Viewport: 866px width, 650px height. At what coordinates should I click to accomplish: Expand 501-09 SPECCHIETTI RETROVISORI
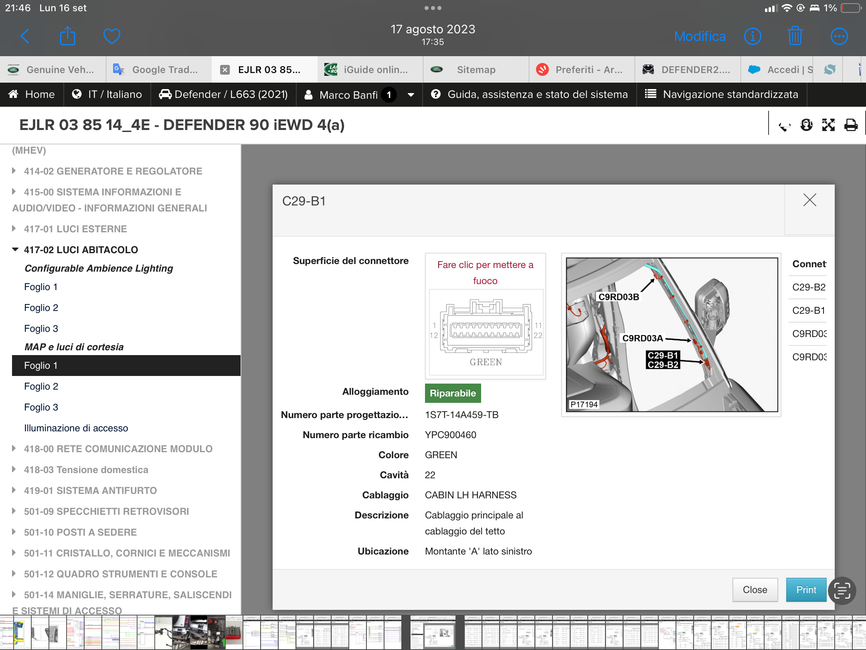tap(14, 511)
